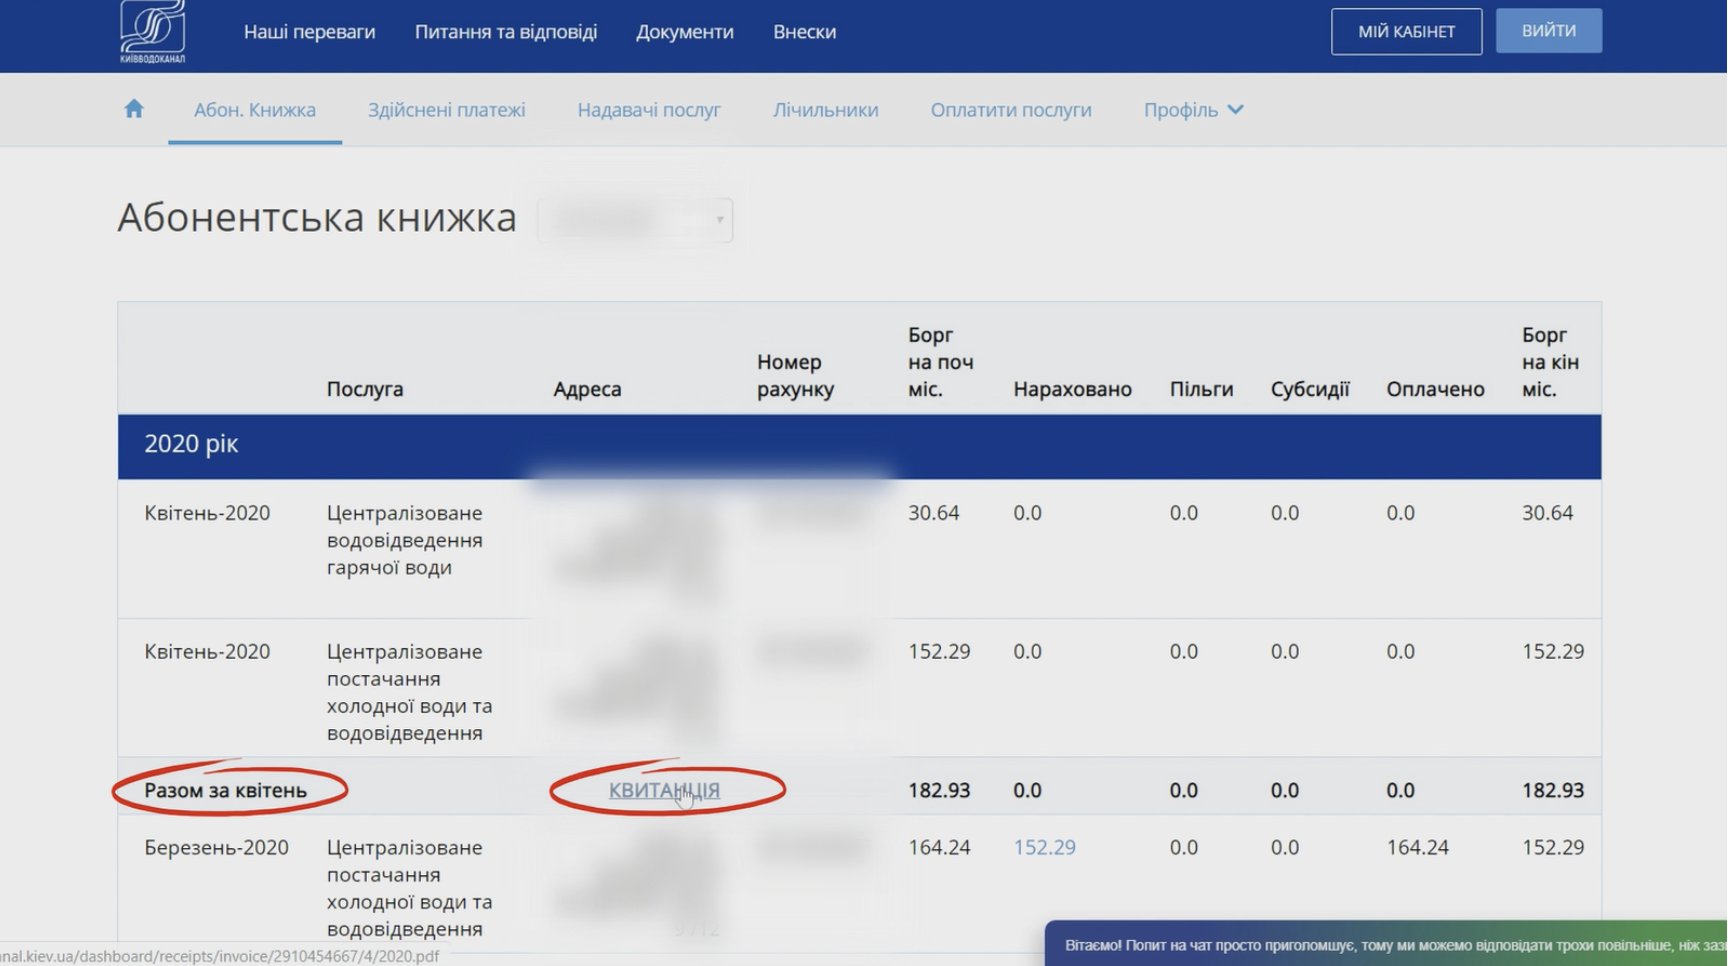Viewport: 1728px width, 966px height.
Task: Click the Номер рахунку column header
Action: pyautogui.click(x=795, y=375)
